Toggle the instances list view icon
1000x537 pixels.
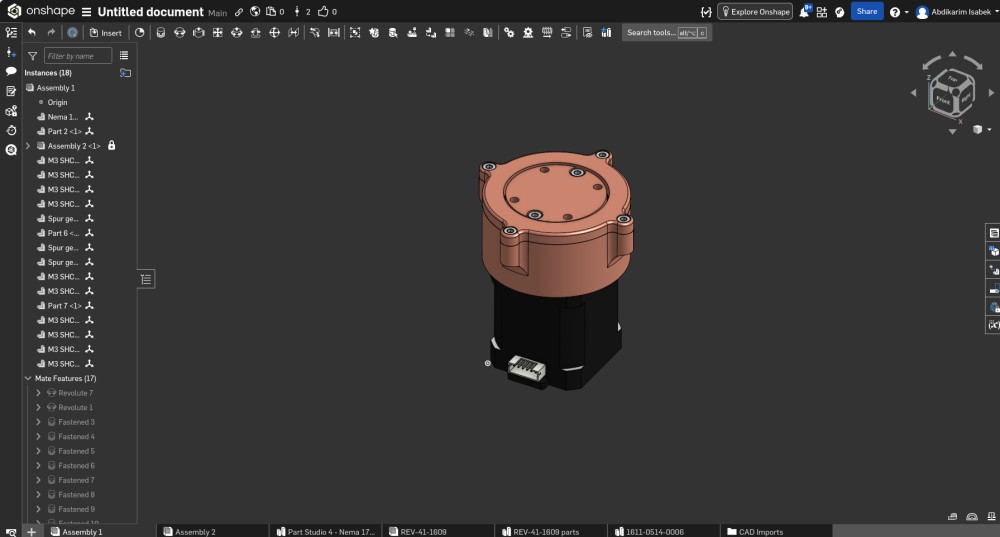click(x=124, y=55)
